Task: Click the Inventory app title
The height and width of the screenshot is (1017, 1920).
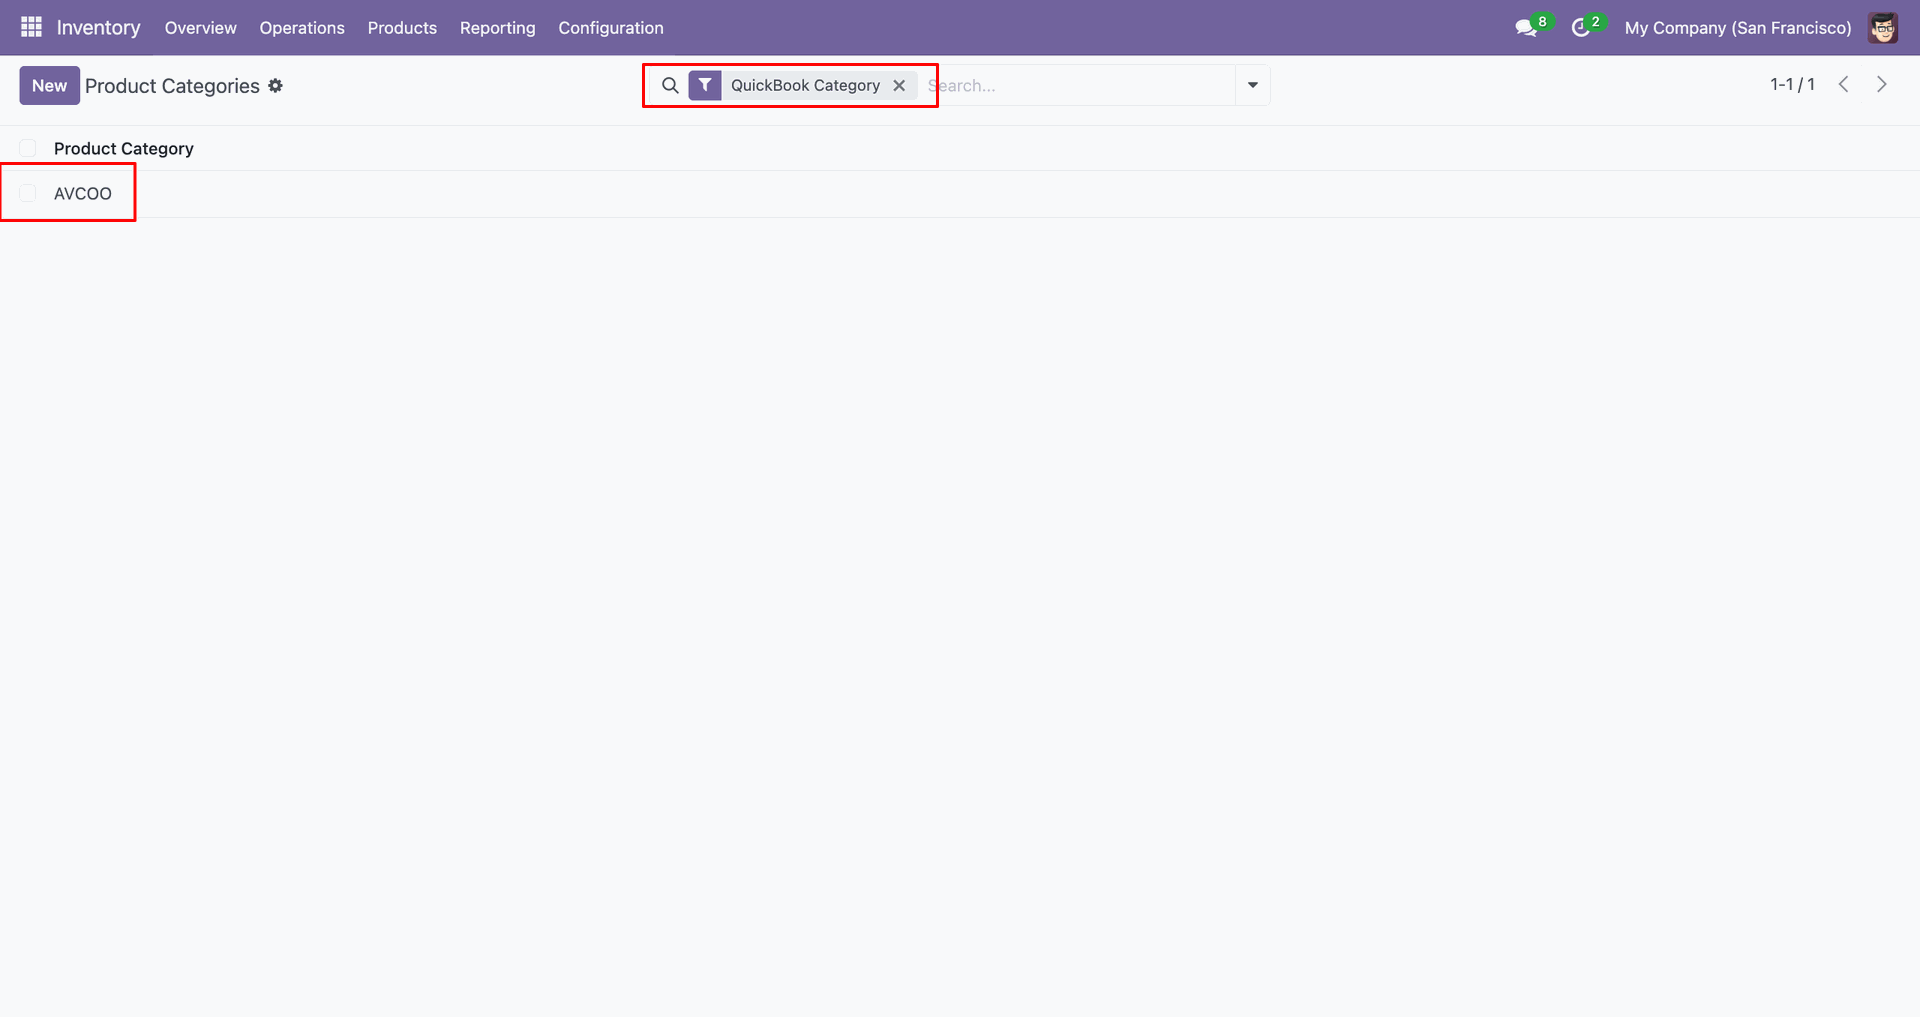Action: 99,28
